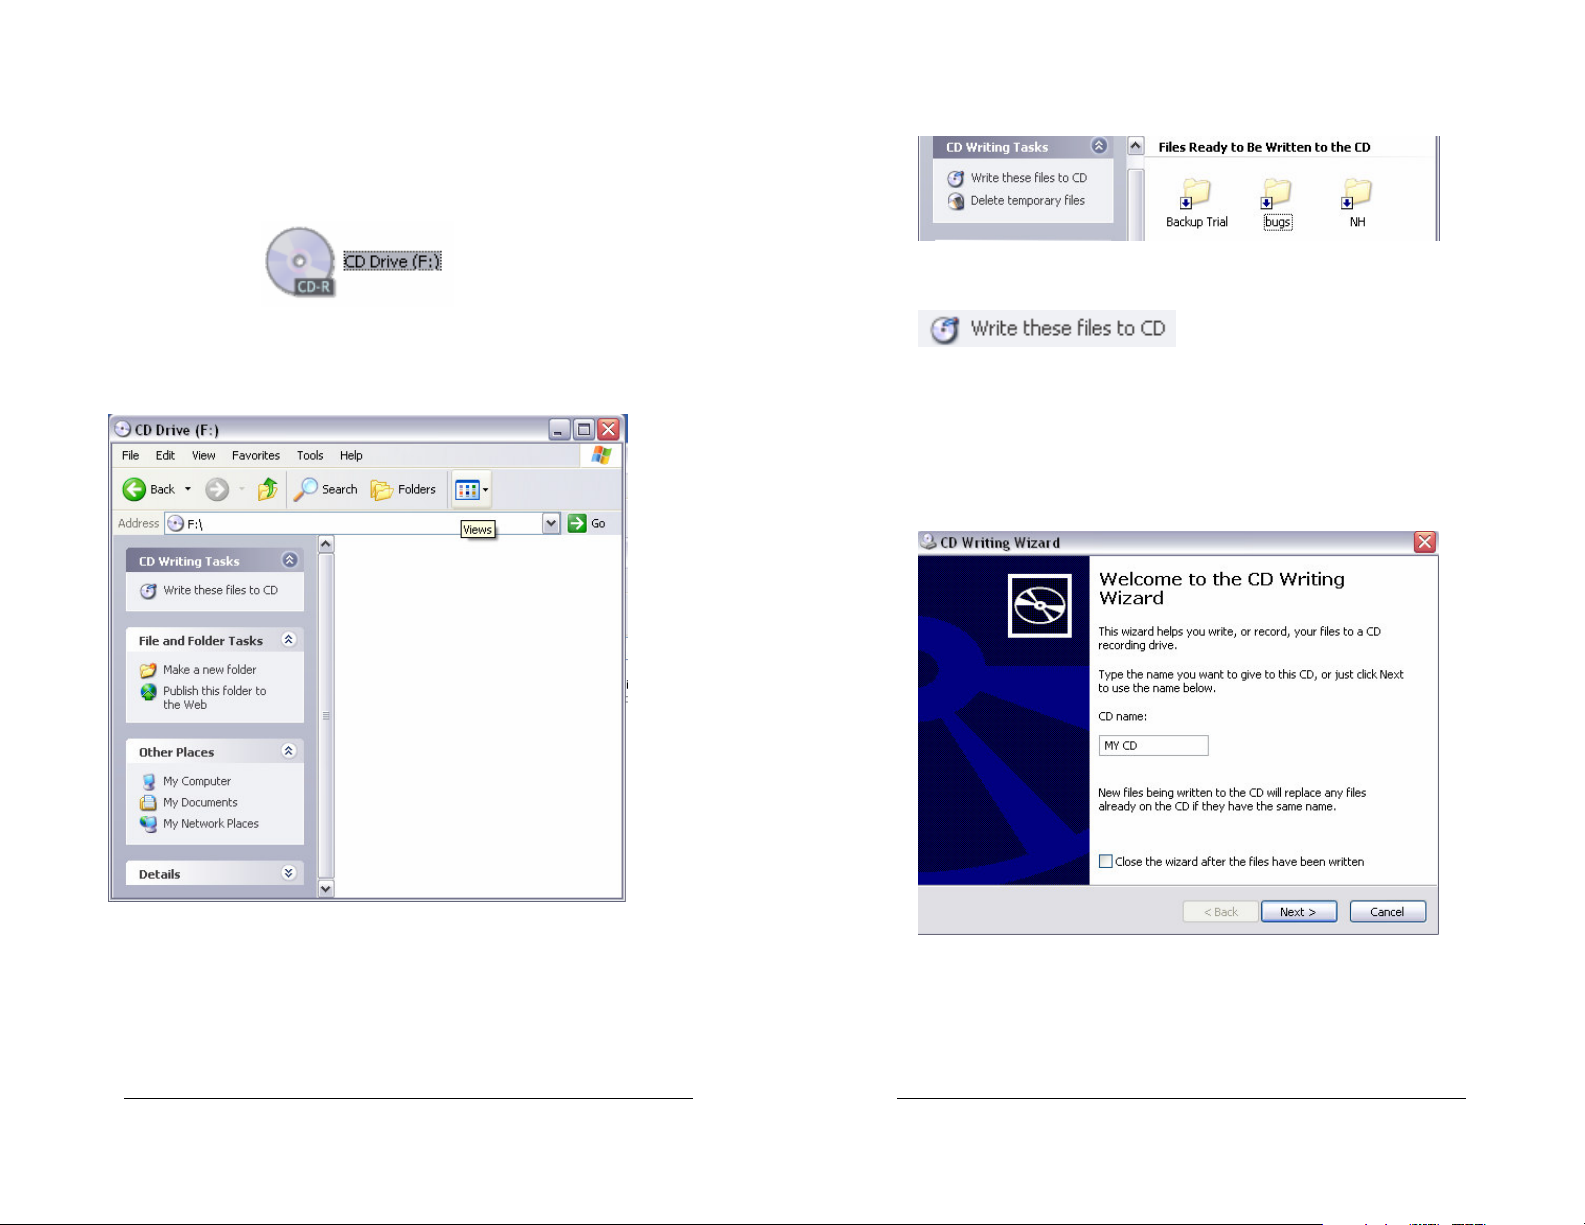Minimize the CD Drive (F:) window
Screen dimensions: 1585x1225
coord(560,430)
